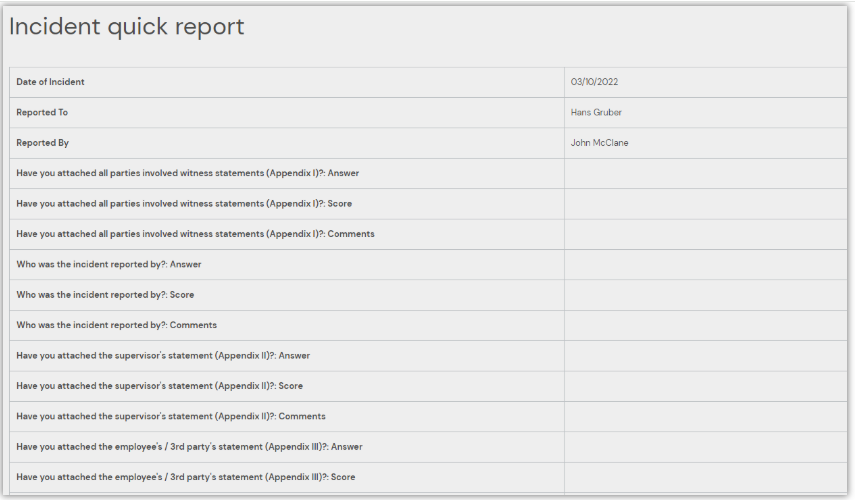
Task: Select supervisor's statement (Appendix II) Comments label
Action: (171, 416)
